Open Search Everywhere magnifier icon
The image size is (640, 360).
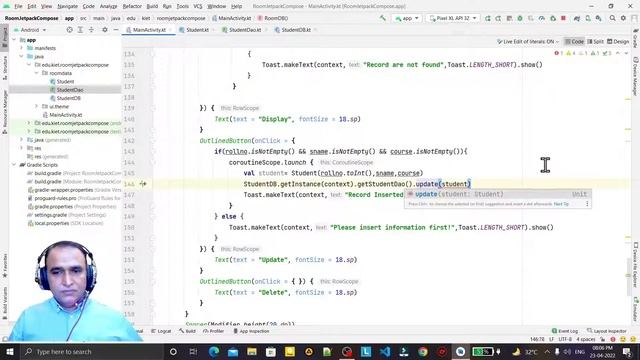point(613,18)
